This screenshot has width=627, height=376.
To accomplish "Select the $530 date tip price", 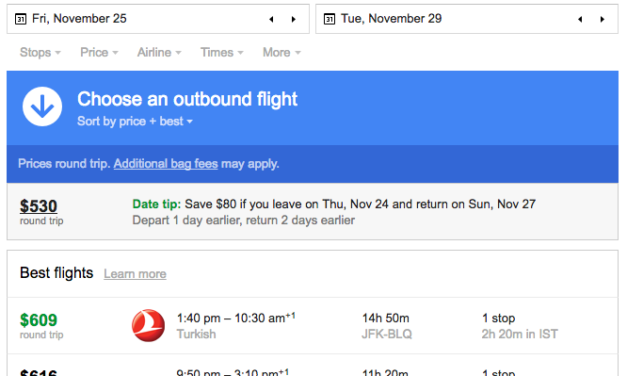I will 38,206.
